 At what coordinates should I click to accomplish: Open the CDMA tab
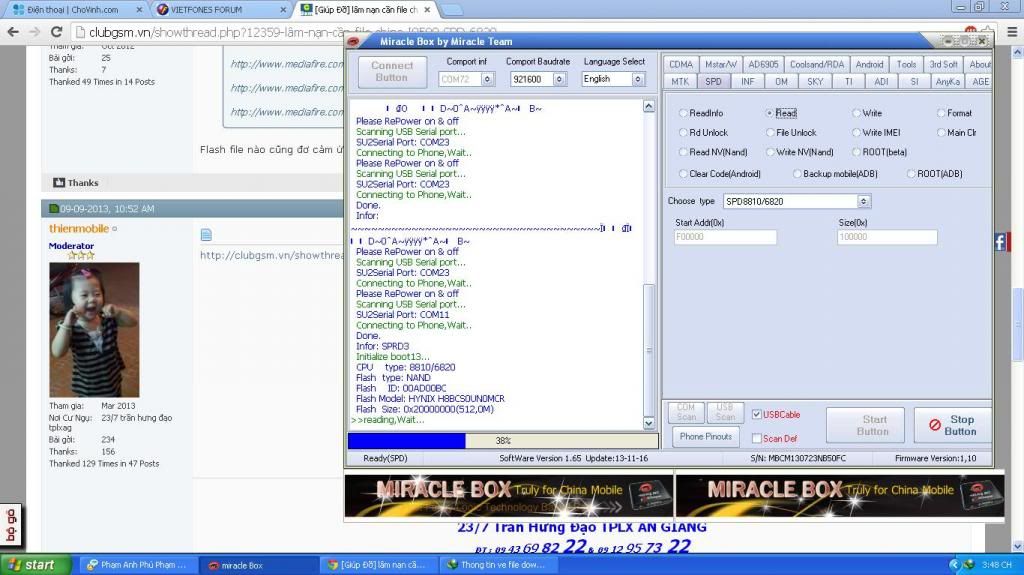coord(680,64)
